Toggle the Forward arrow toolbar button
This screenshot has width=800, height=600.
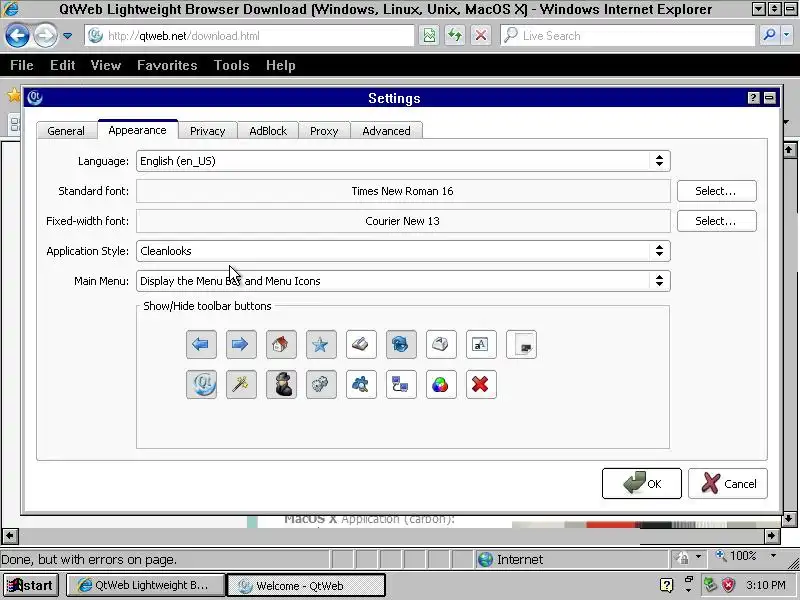[x=241, y=344]
